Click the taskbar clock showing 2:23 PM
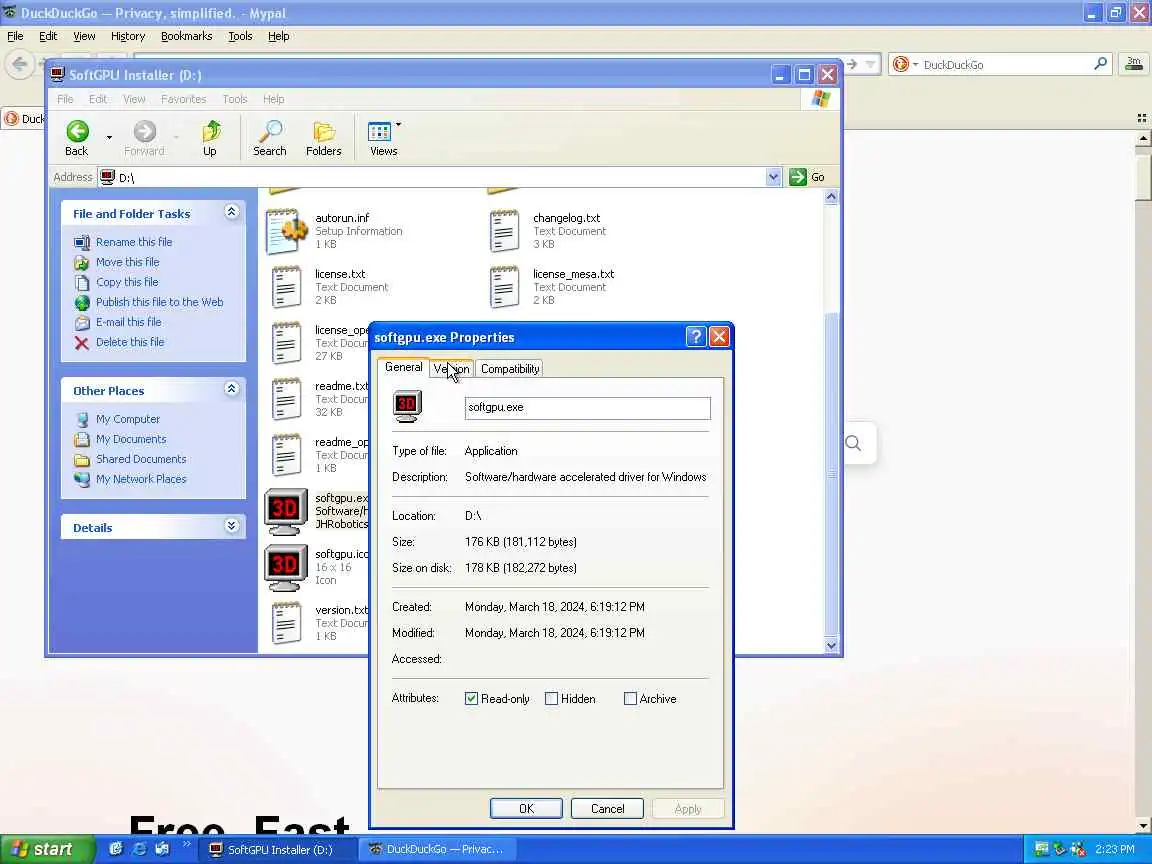The image size is (1152, 864). (x=1115, y=849)
